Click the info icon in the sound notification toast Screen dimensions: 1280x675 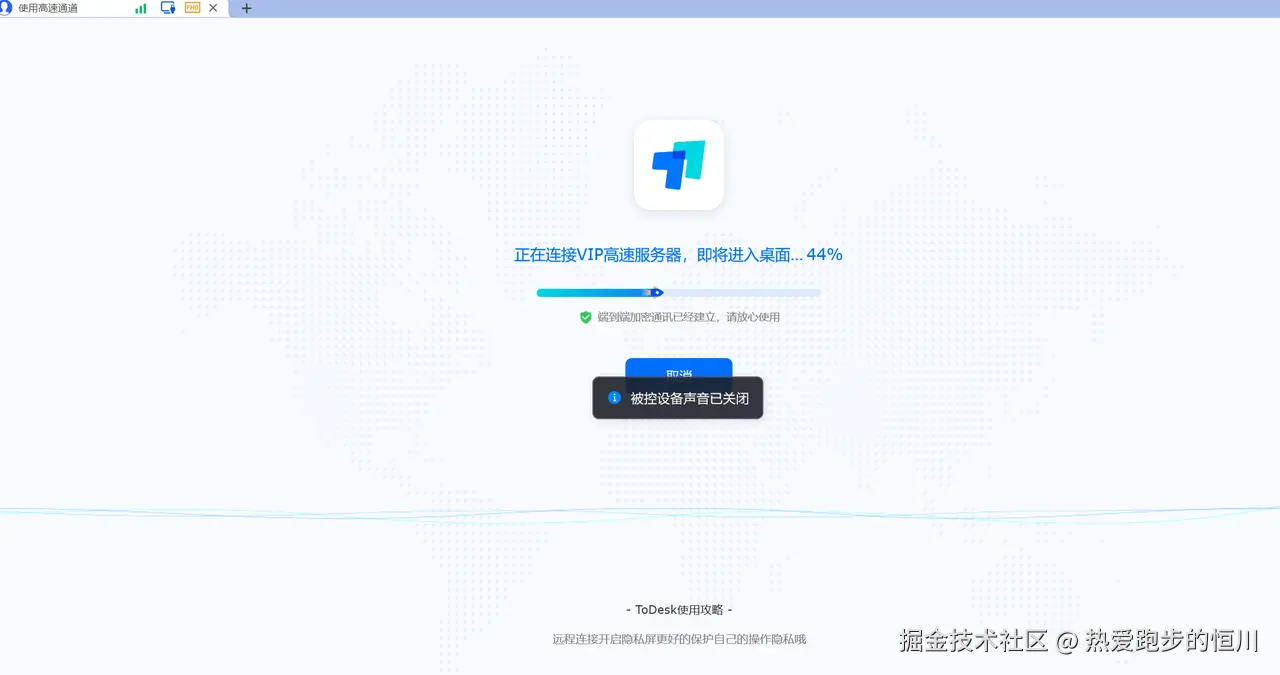point(613,397)
